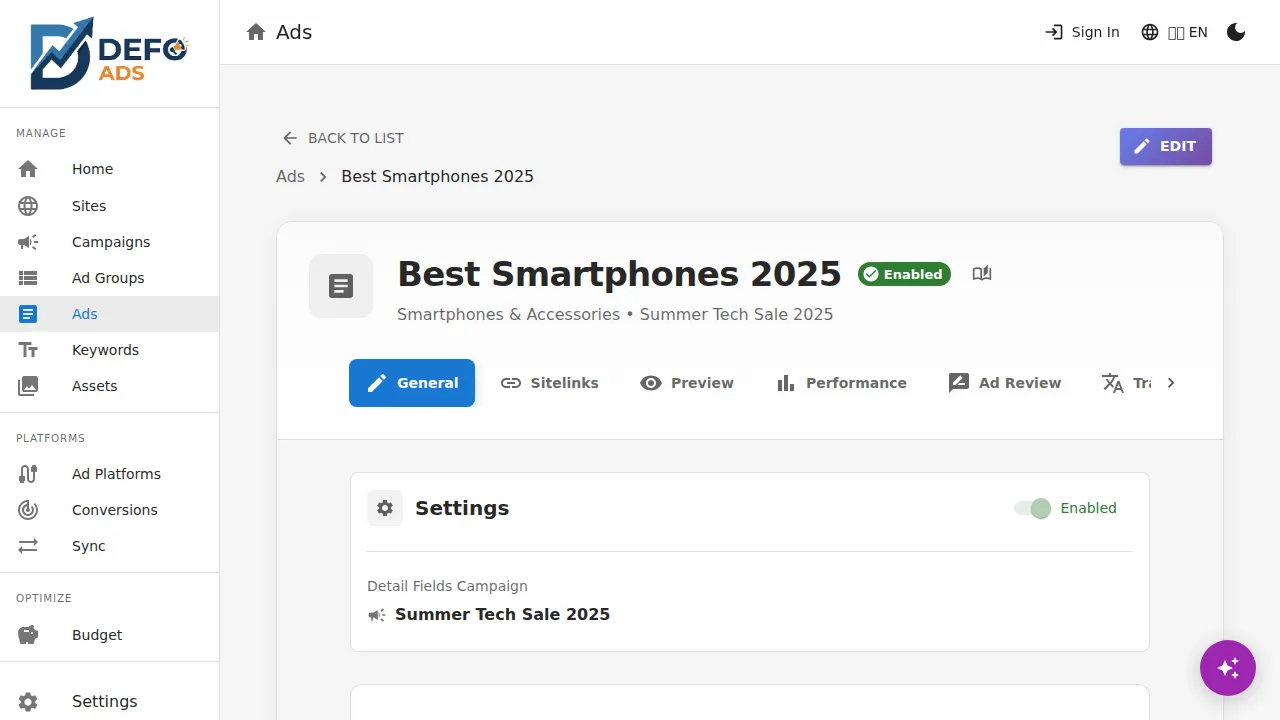Click the Ad Groups list icon
The height and width of the screenshot is (720, 1280).
coord(28,278)
